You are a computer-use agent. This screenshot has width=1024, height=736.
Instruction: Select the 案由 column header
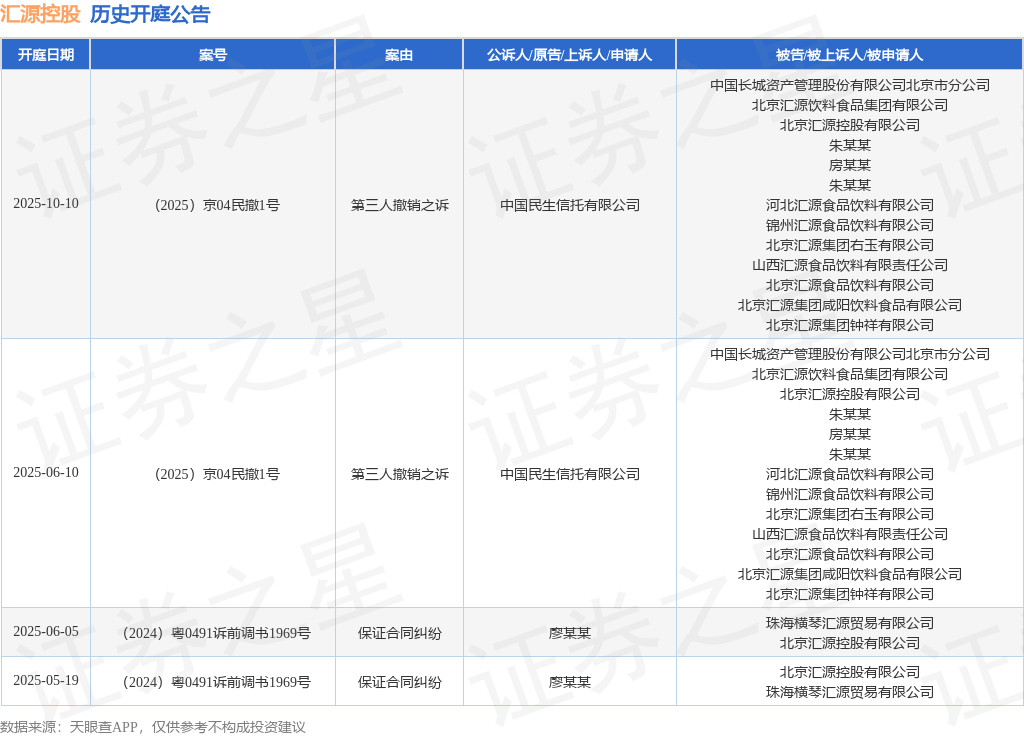399,55
